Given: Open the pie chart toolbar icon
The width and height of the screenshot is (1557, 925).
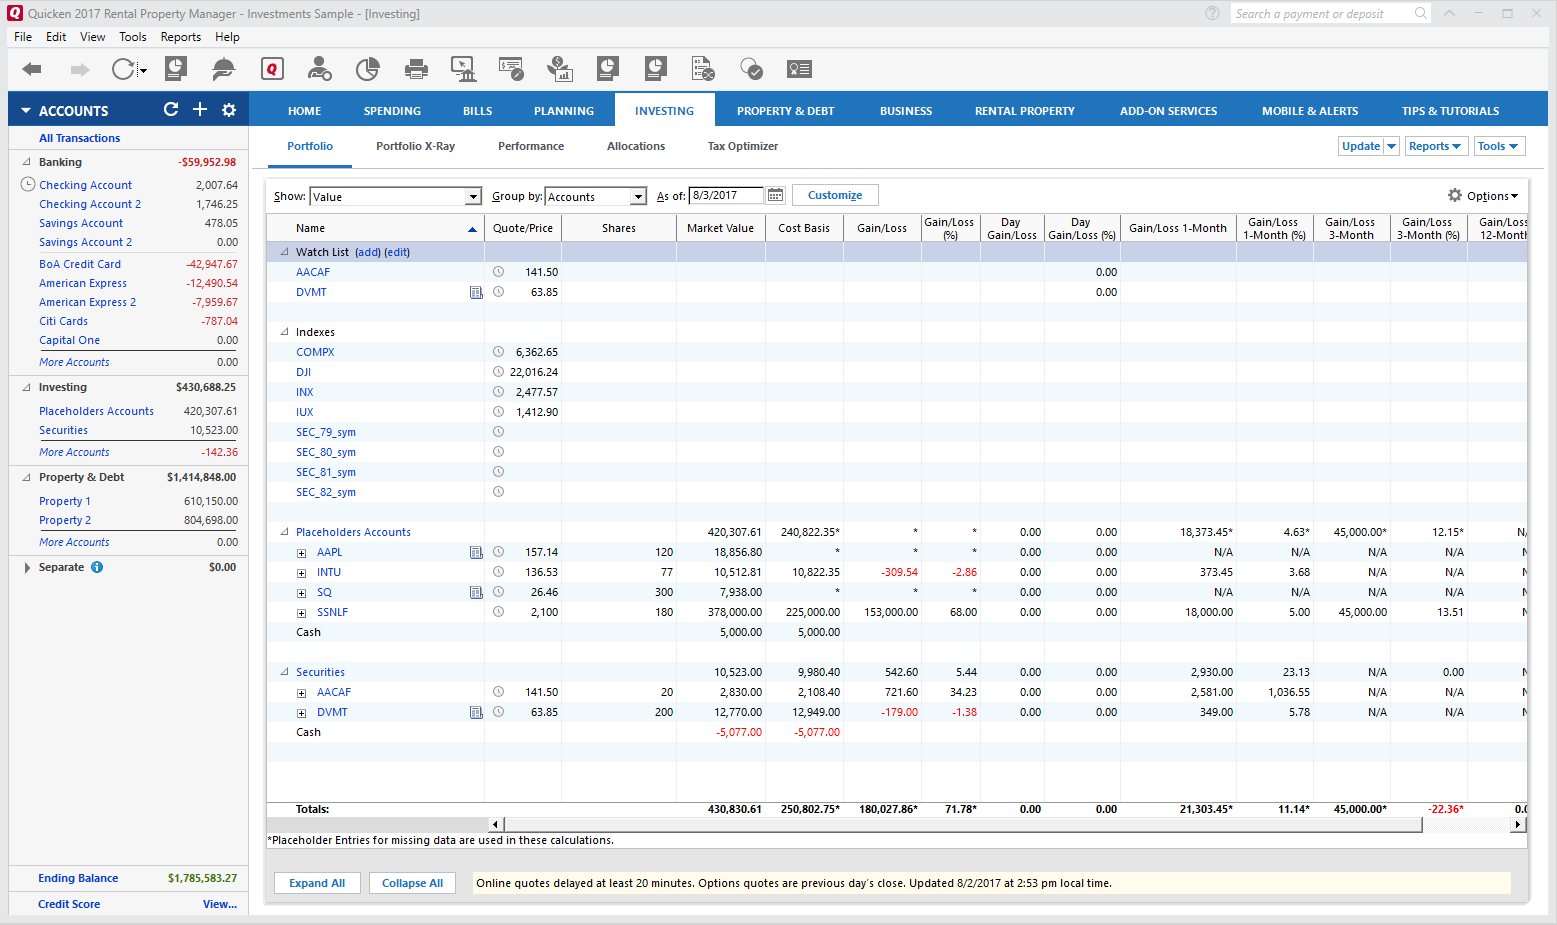Looking at the screenshot, I should pyautogui.click(x=368, y=69).
